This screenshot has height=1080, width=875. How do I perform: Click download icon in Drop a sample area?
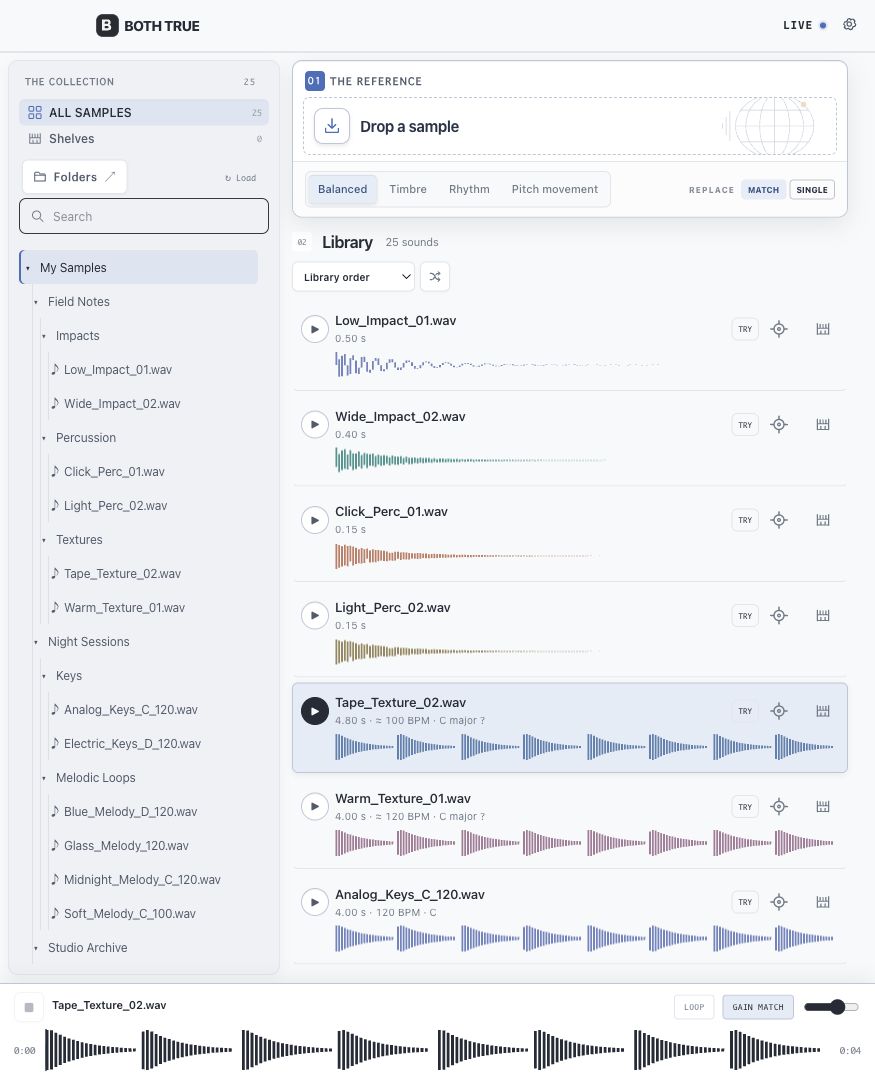pyautogui.click(x=331, y=126)
